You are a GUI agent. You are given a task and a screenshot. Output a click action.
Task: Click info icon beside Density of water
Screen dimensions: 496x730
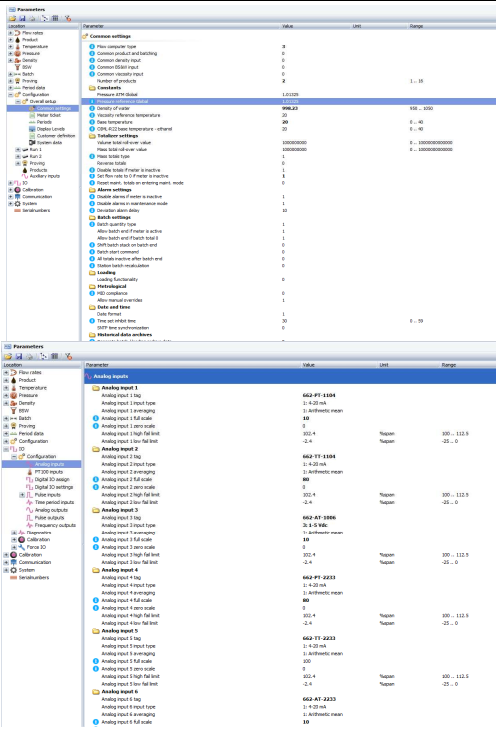point(92,108)
